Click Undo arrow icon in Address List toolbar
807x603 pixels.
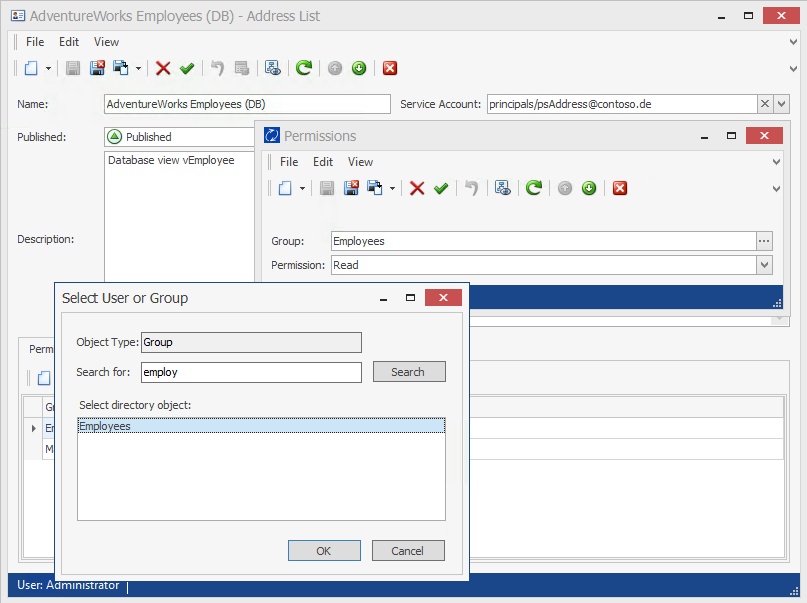(x=218, y=68)
